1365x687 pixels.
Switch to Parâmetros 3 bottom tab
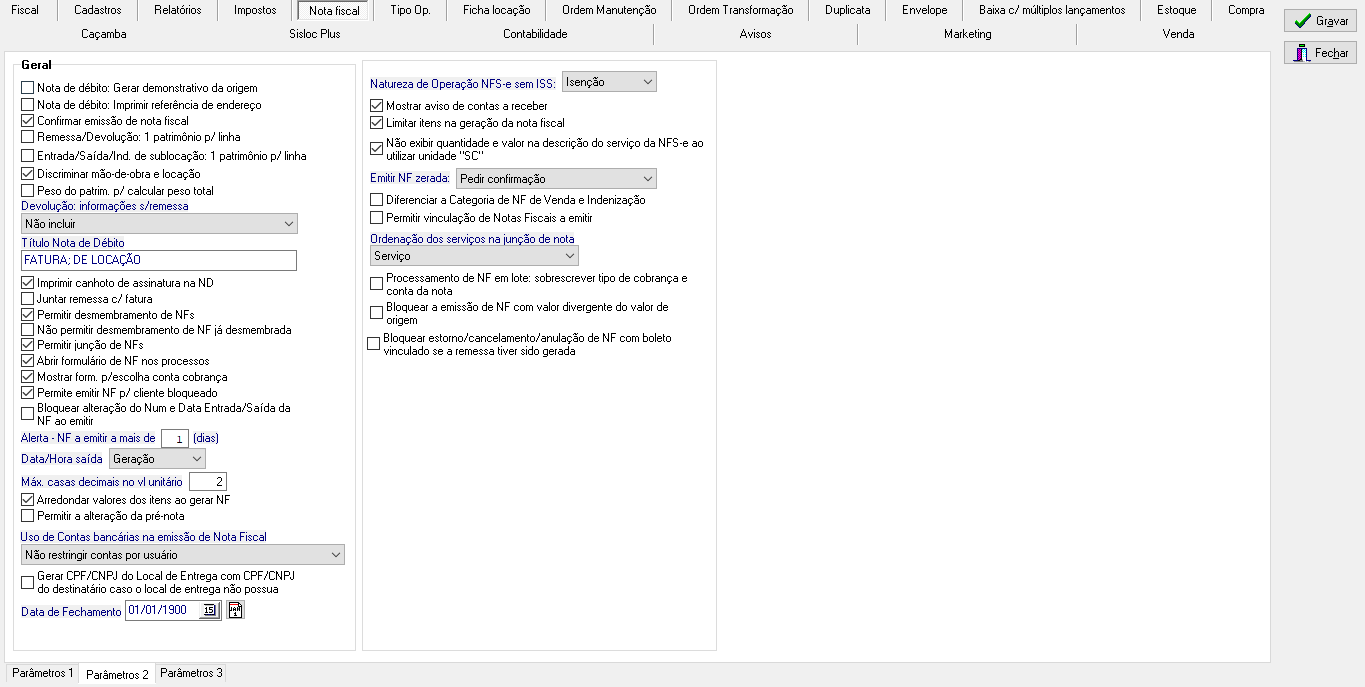click(191, 673)
